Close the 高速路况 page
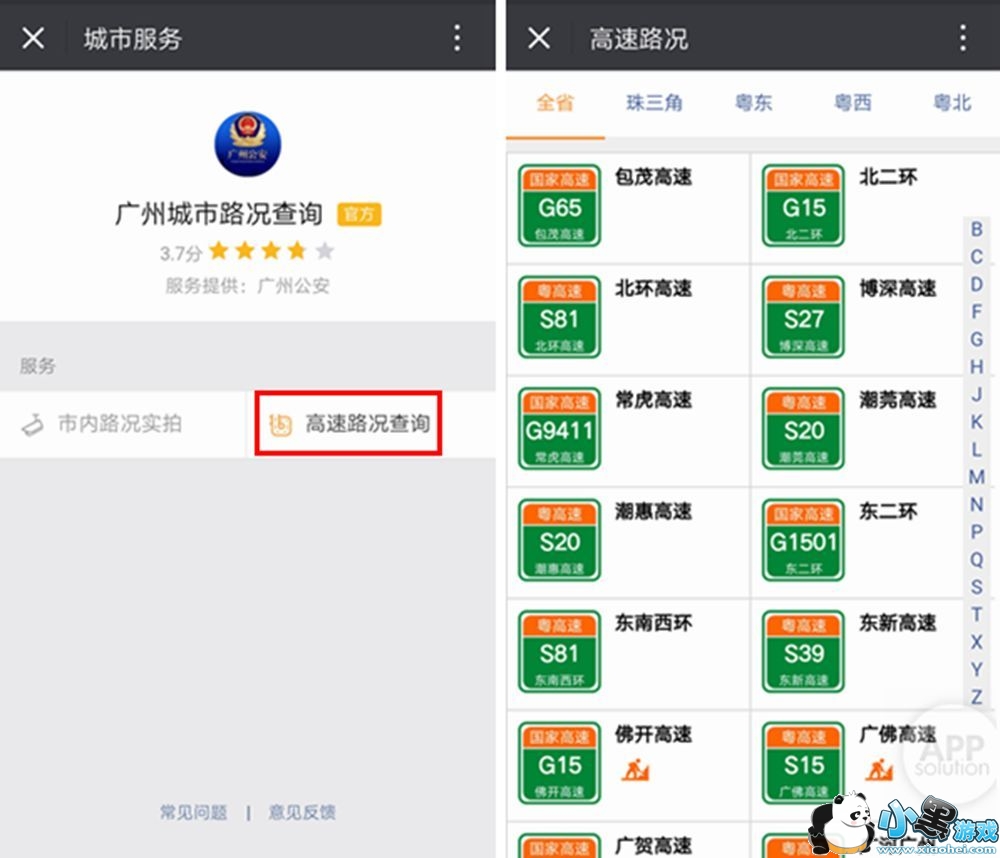1000x858 pixels. pyautogui.click(x=539, y=38)
